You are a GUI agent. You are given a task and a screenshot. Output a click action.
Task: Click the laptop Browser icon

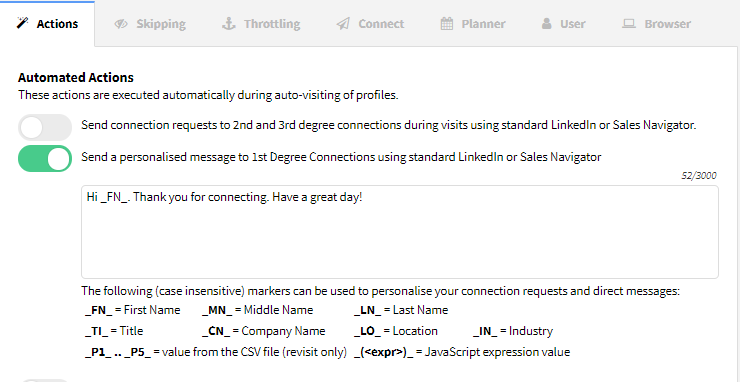(629, 24)
